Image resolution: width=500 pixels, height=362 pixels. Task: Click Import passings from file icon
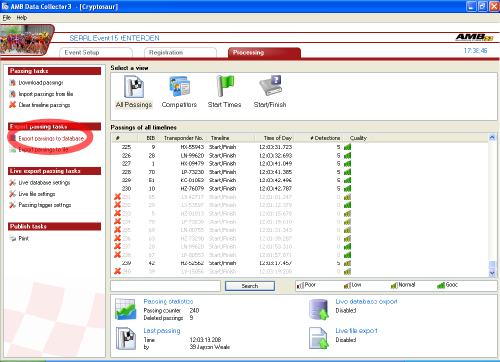pyautogui.click(x=13, y=94)
